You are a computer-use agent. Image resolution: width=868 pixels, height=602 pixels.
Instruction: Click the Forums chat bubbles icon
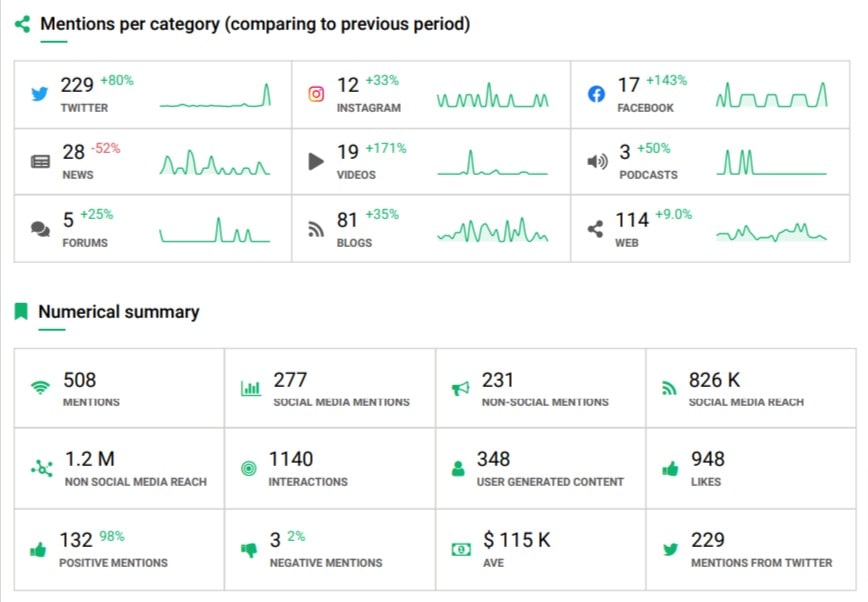pyautogui.click(x=40, y=229)
